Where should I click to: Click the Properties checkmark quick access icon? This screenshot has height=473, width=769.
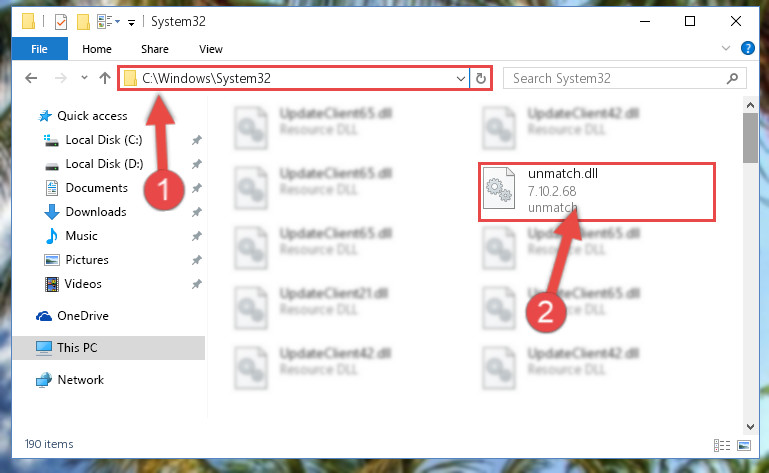(x=61, y=22)
